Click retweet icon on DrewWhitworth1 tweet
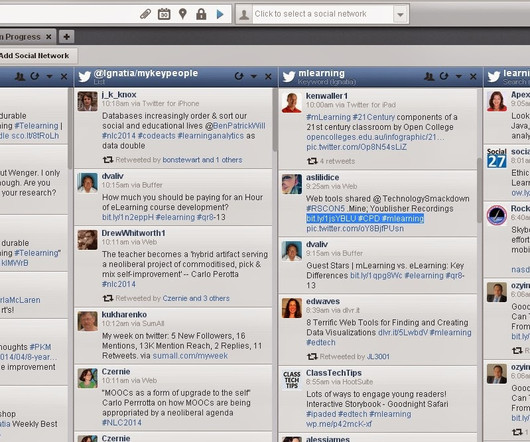 point(108,298)
